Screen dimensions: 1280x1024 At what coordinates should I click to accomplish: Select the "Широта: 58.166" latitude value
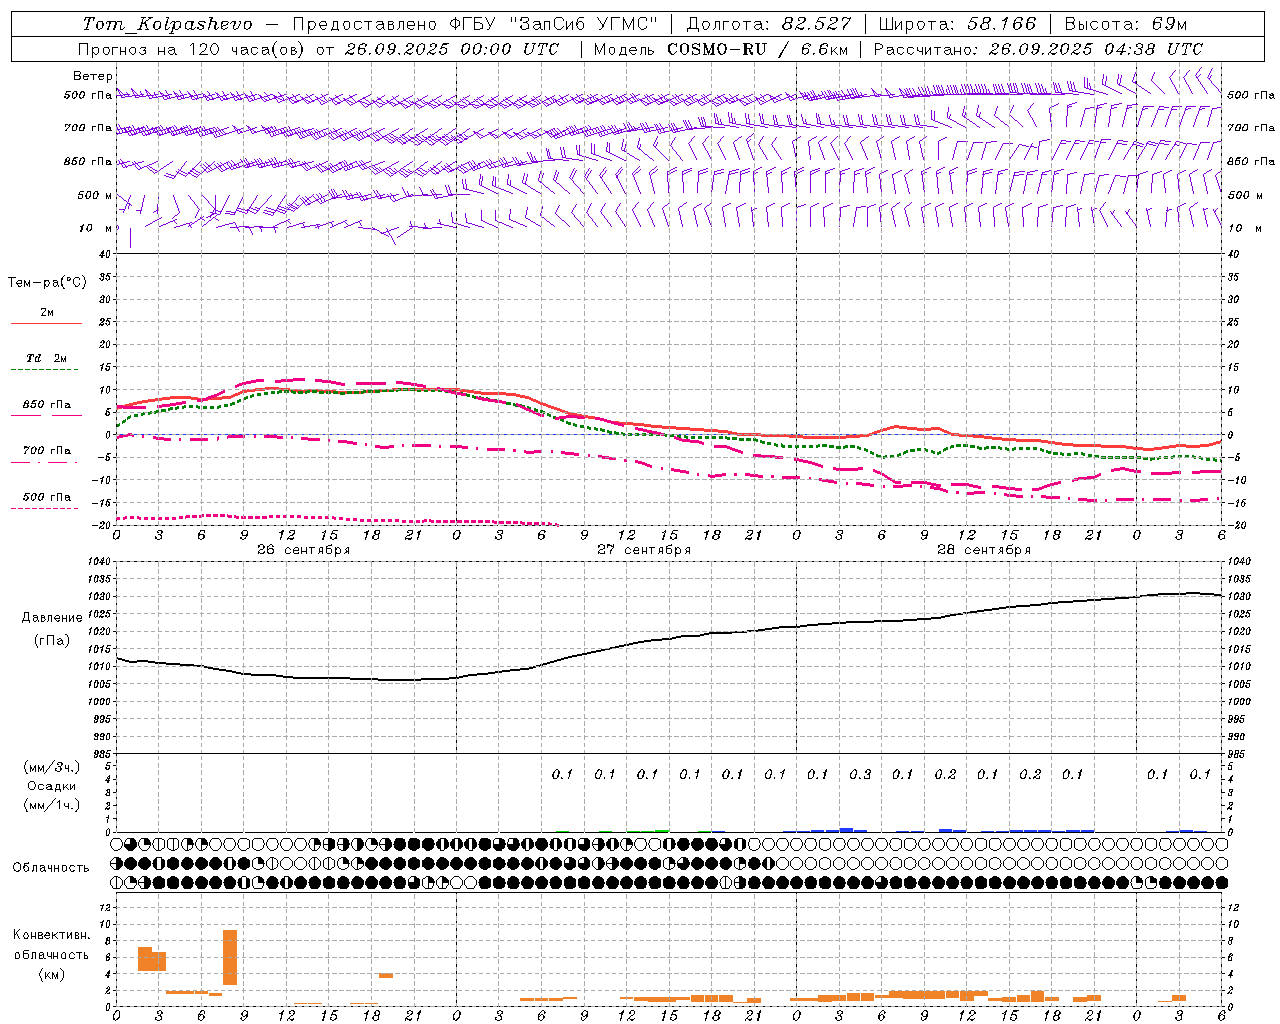click(958, 24)
